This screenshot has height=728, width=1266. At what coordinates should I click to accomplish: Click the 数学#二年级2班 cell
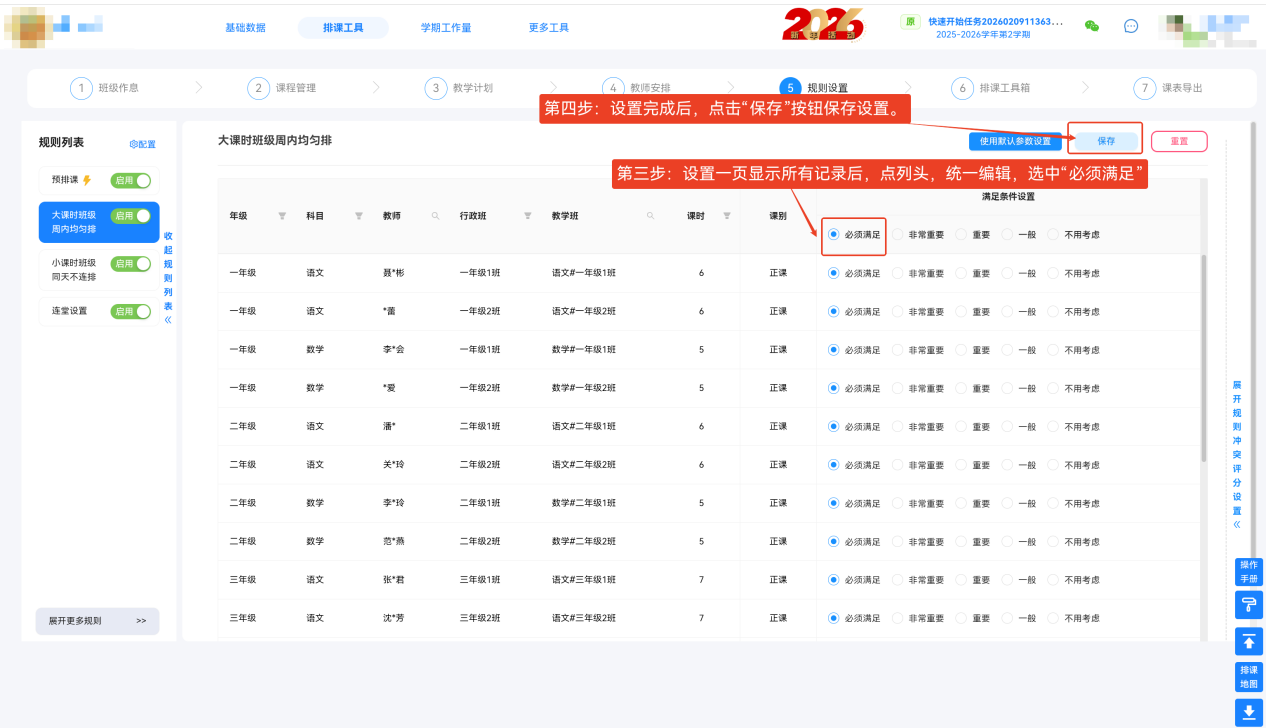584,541
